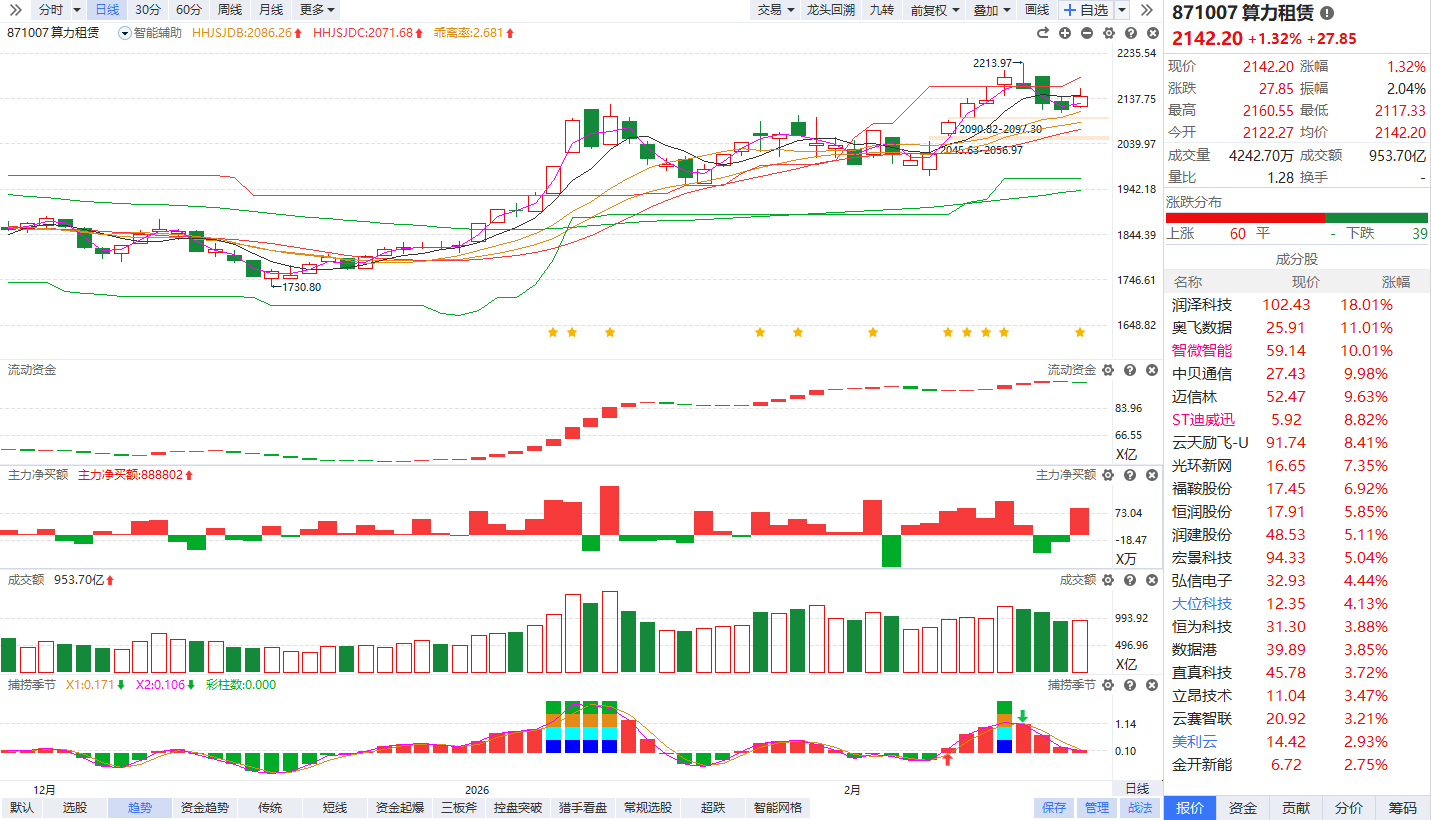Open settings gear for 成交额 panel
The width and height of the screenshot is (1431, 820).
(x=1108, y=580)
